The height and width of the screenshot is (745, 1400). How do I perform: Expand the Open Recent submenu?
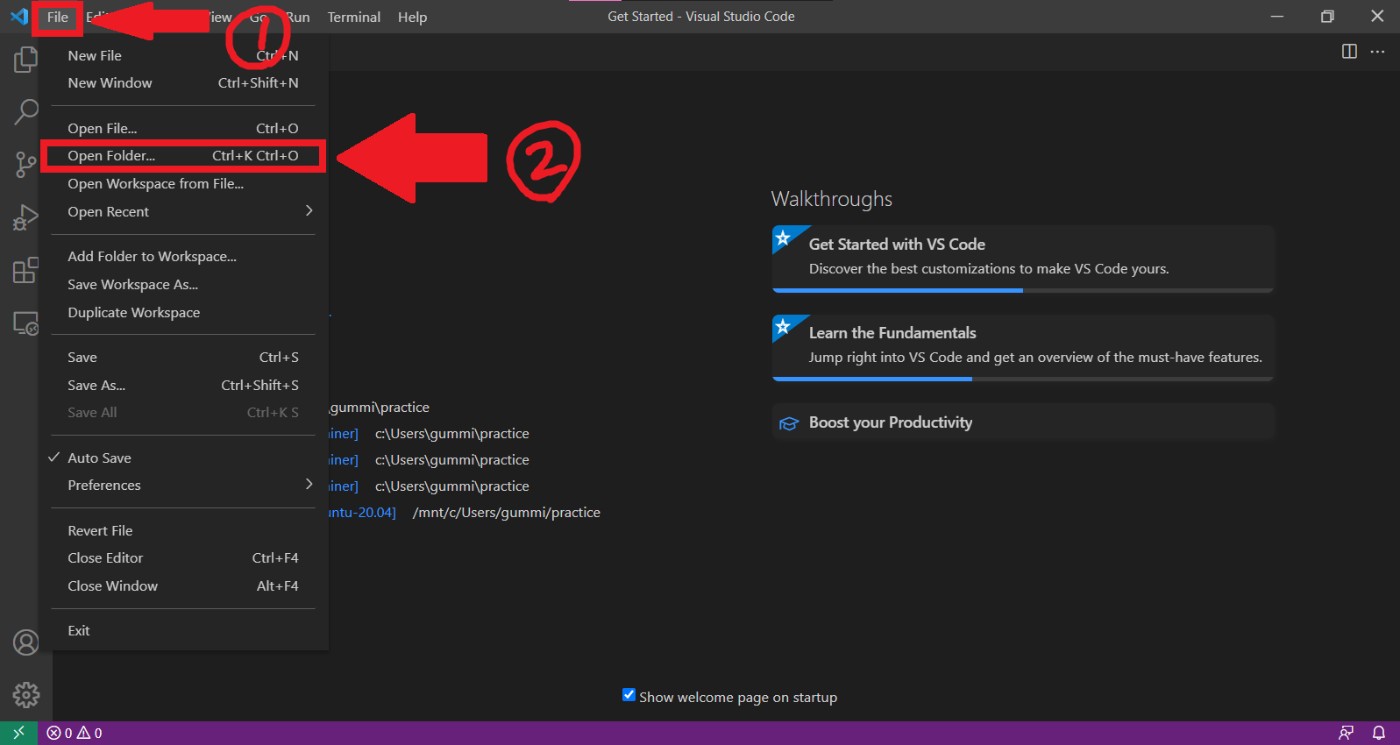coord(183,212)
